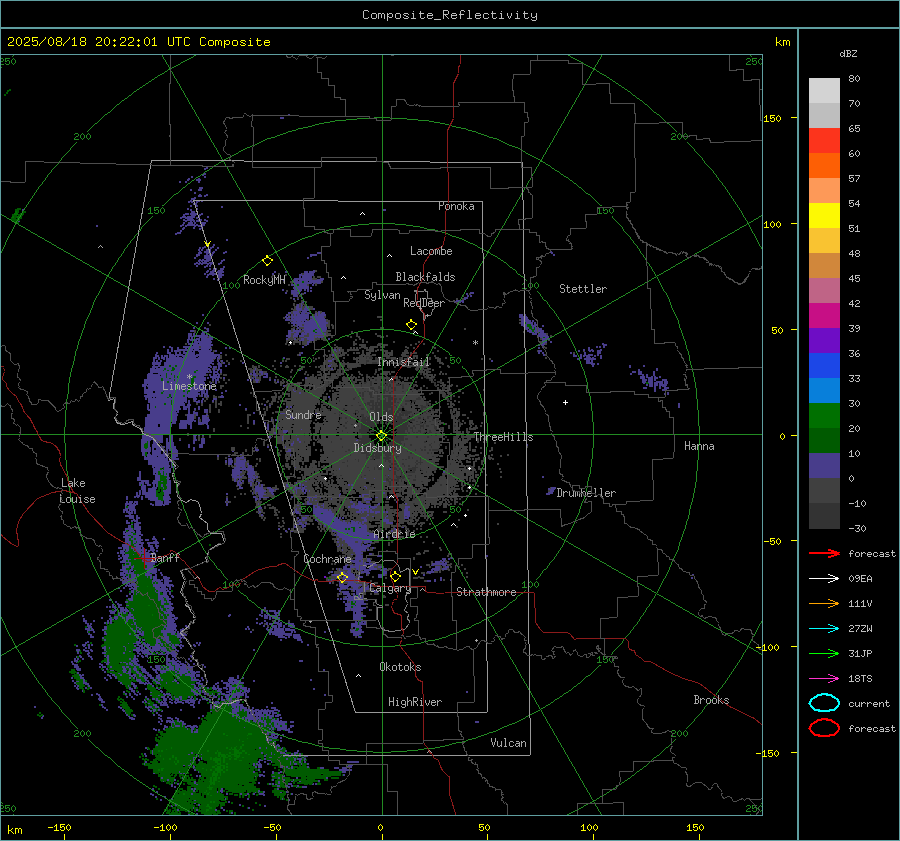Click the green 31JP arrow in legend
The width and height of the screenshot is (900, 841).
click(824, 653)
